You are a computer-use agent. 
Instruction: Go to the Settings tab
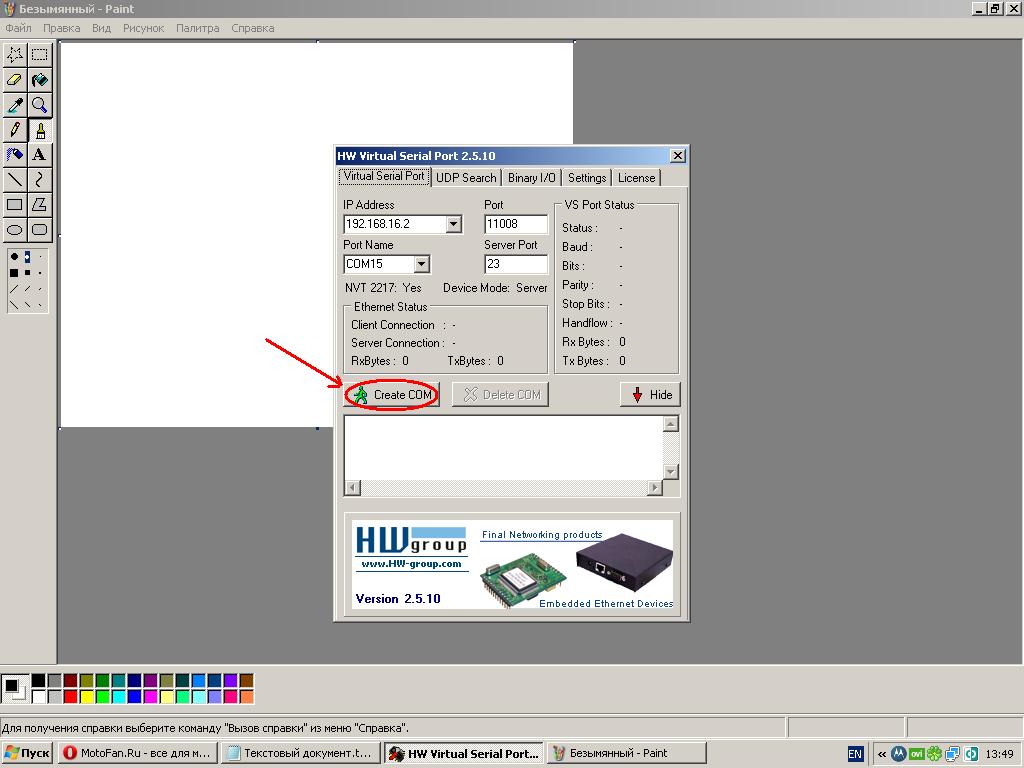tap(587, 178)
